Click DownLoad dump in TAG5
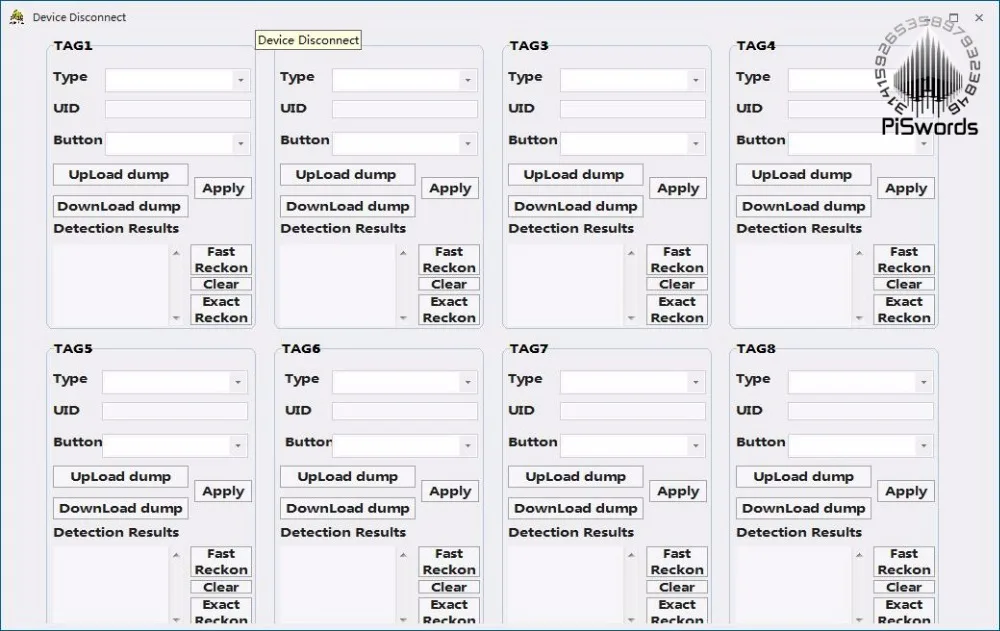 121,509
